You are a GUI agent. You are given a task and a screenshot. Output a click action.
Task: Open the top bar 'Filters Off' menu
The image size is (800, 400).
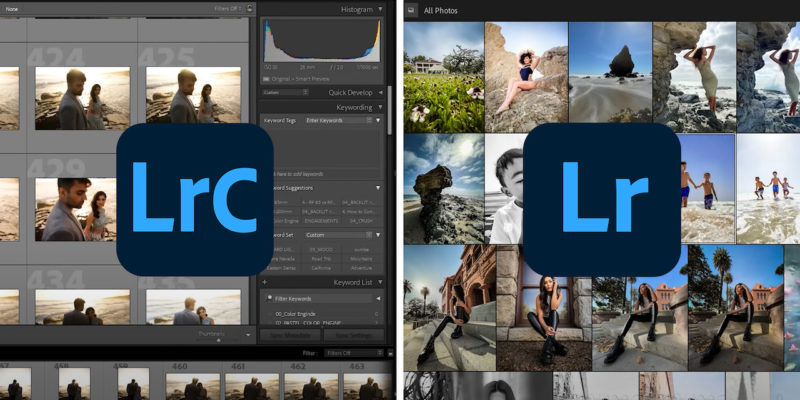point(228,8)
